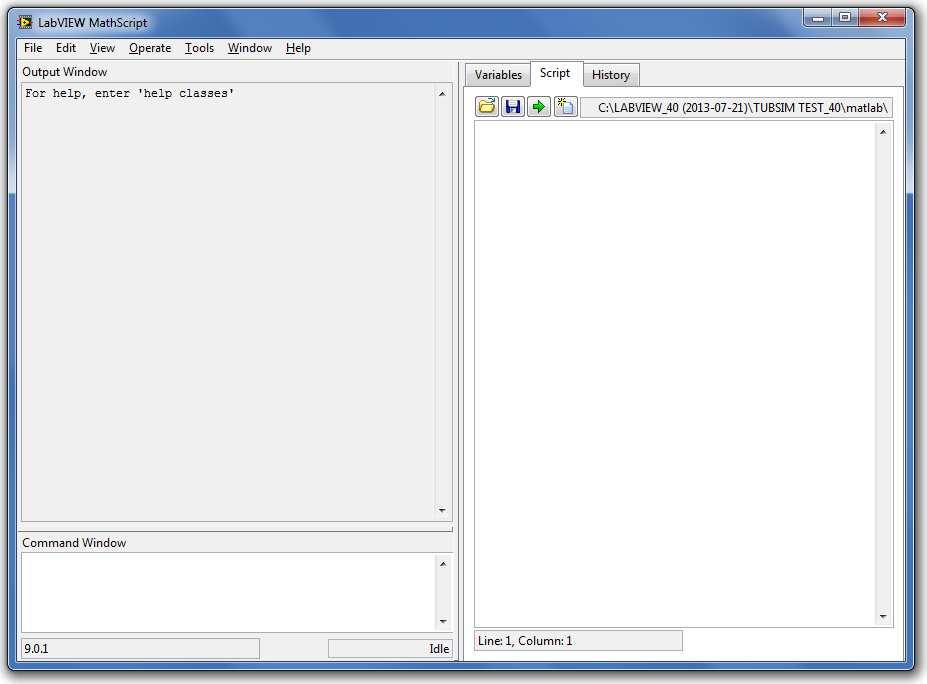The image size is (927, 684).
Task: Minimize the LabVIEW MathScript window
Action: [818, 18]
